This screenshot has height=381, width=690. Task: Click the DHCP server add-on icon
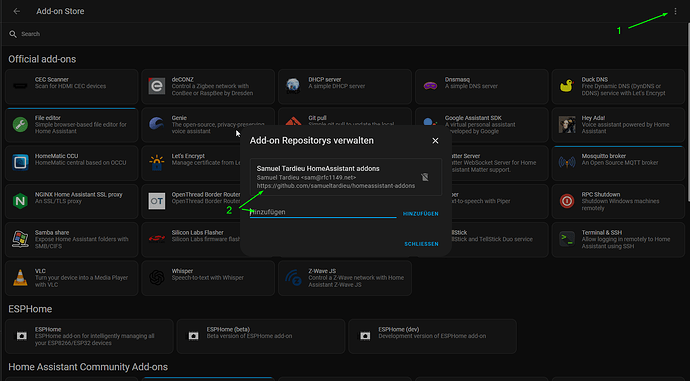pos(293,86)
